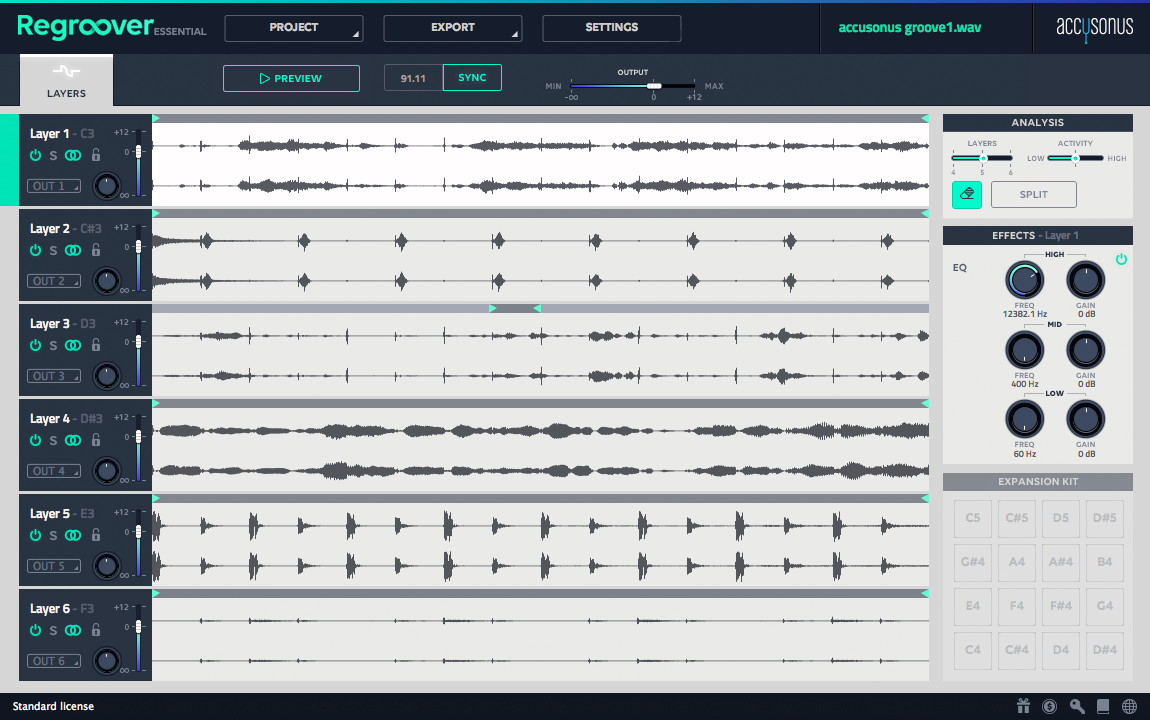Toggle the EQ effects power button
The height and width of the screenshot is (720, 1150).
[x=1121, y=259]
